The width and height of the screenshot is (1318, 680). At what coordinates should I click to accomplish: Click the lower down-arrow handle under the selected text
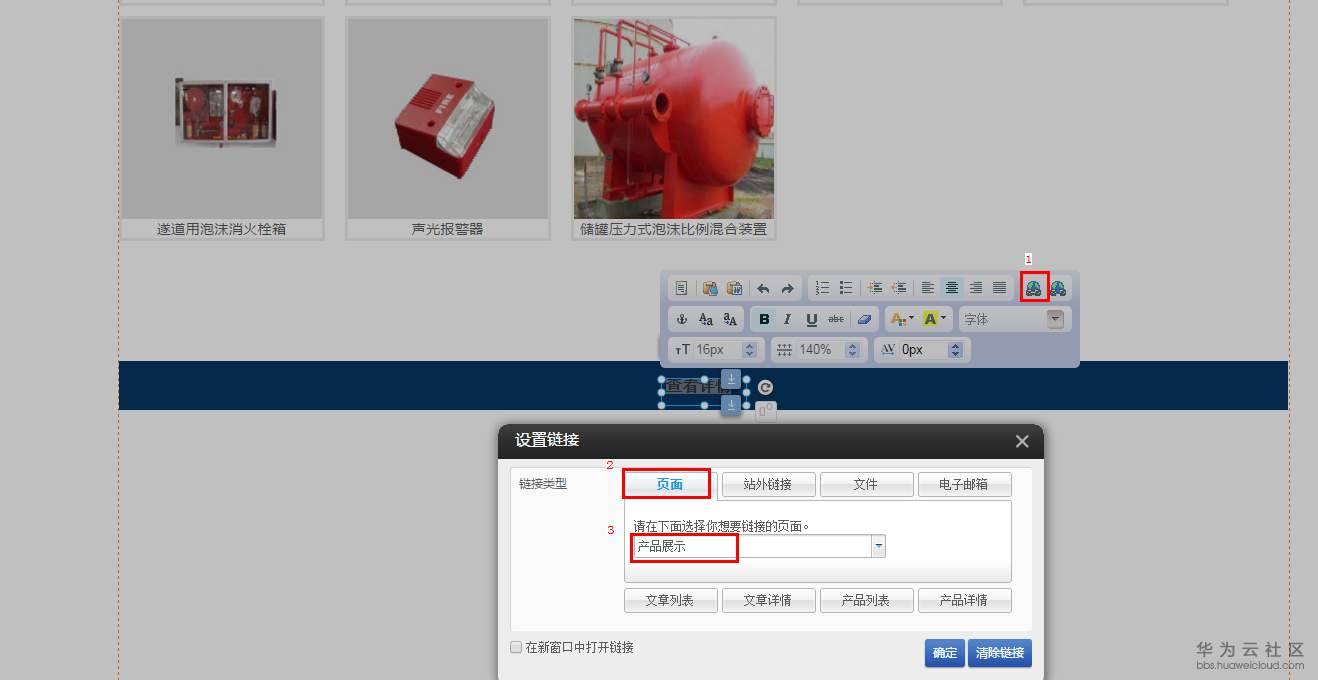731,404
